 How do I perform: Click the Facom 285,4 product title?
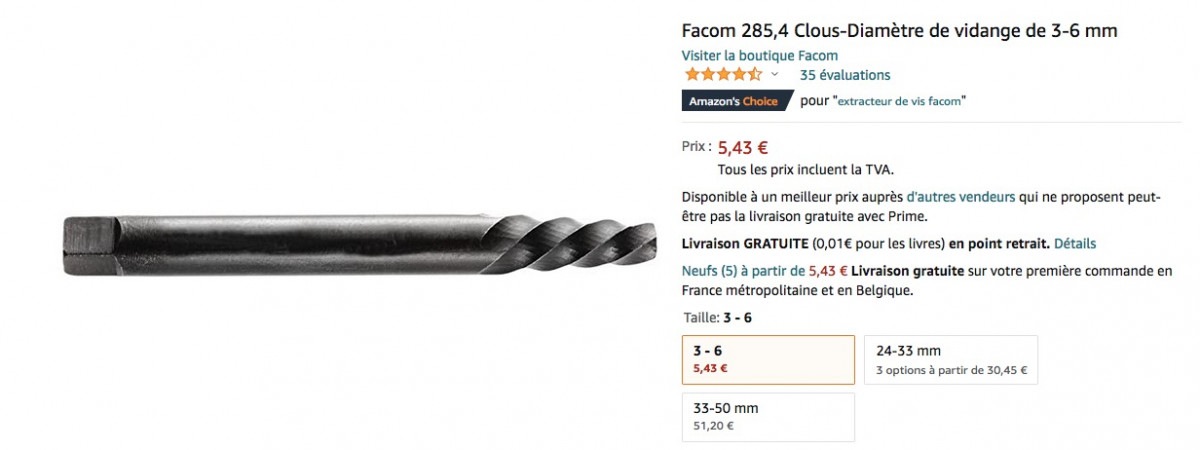[899, 31]
